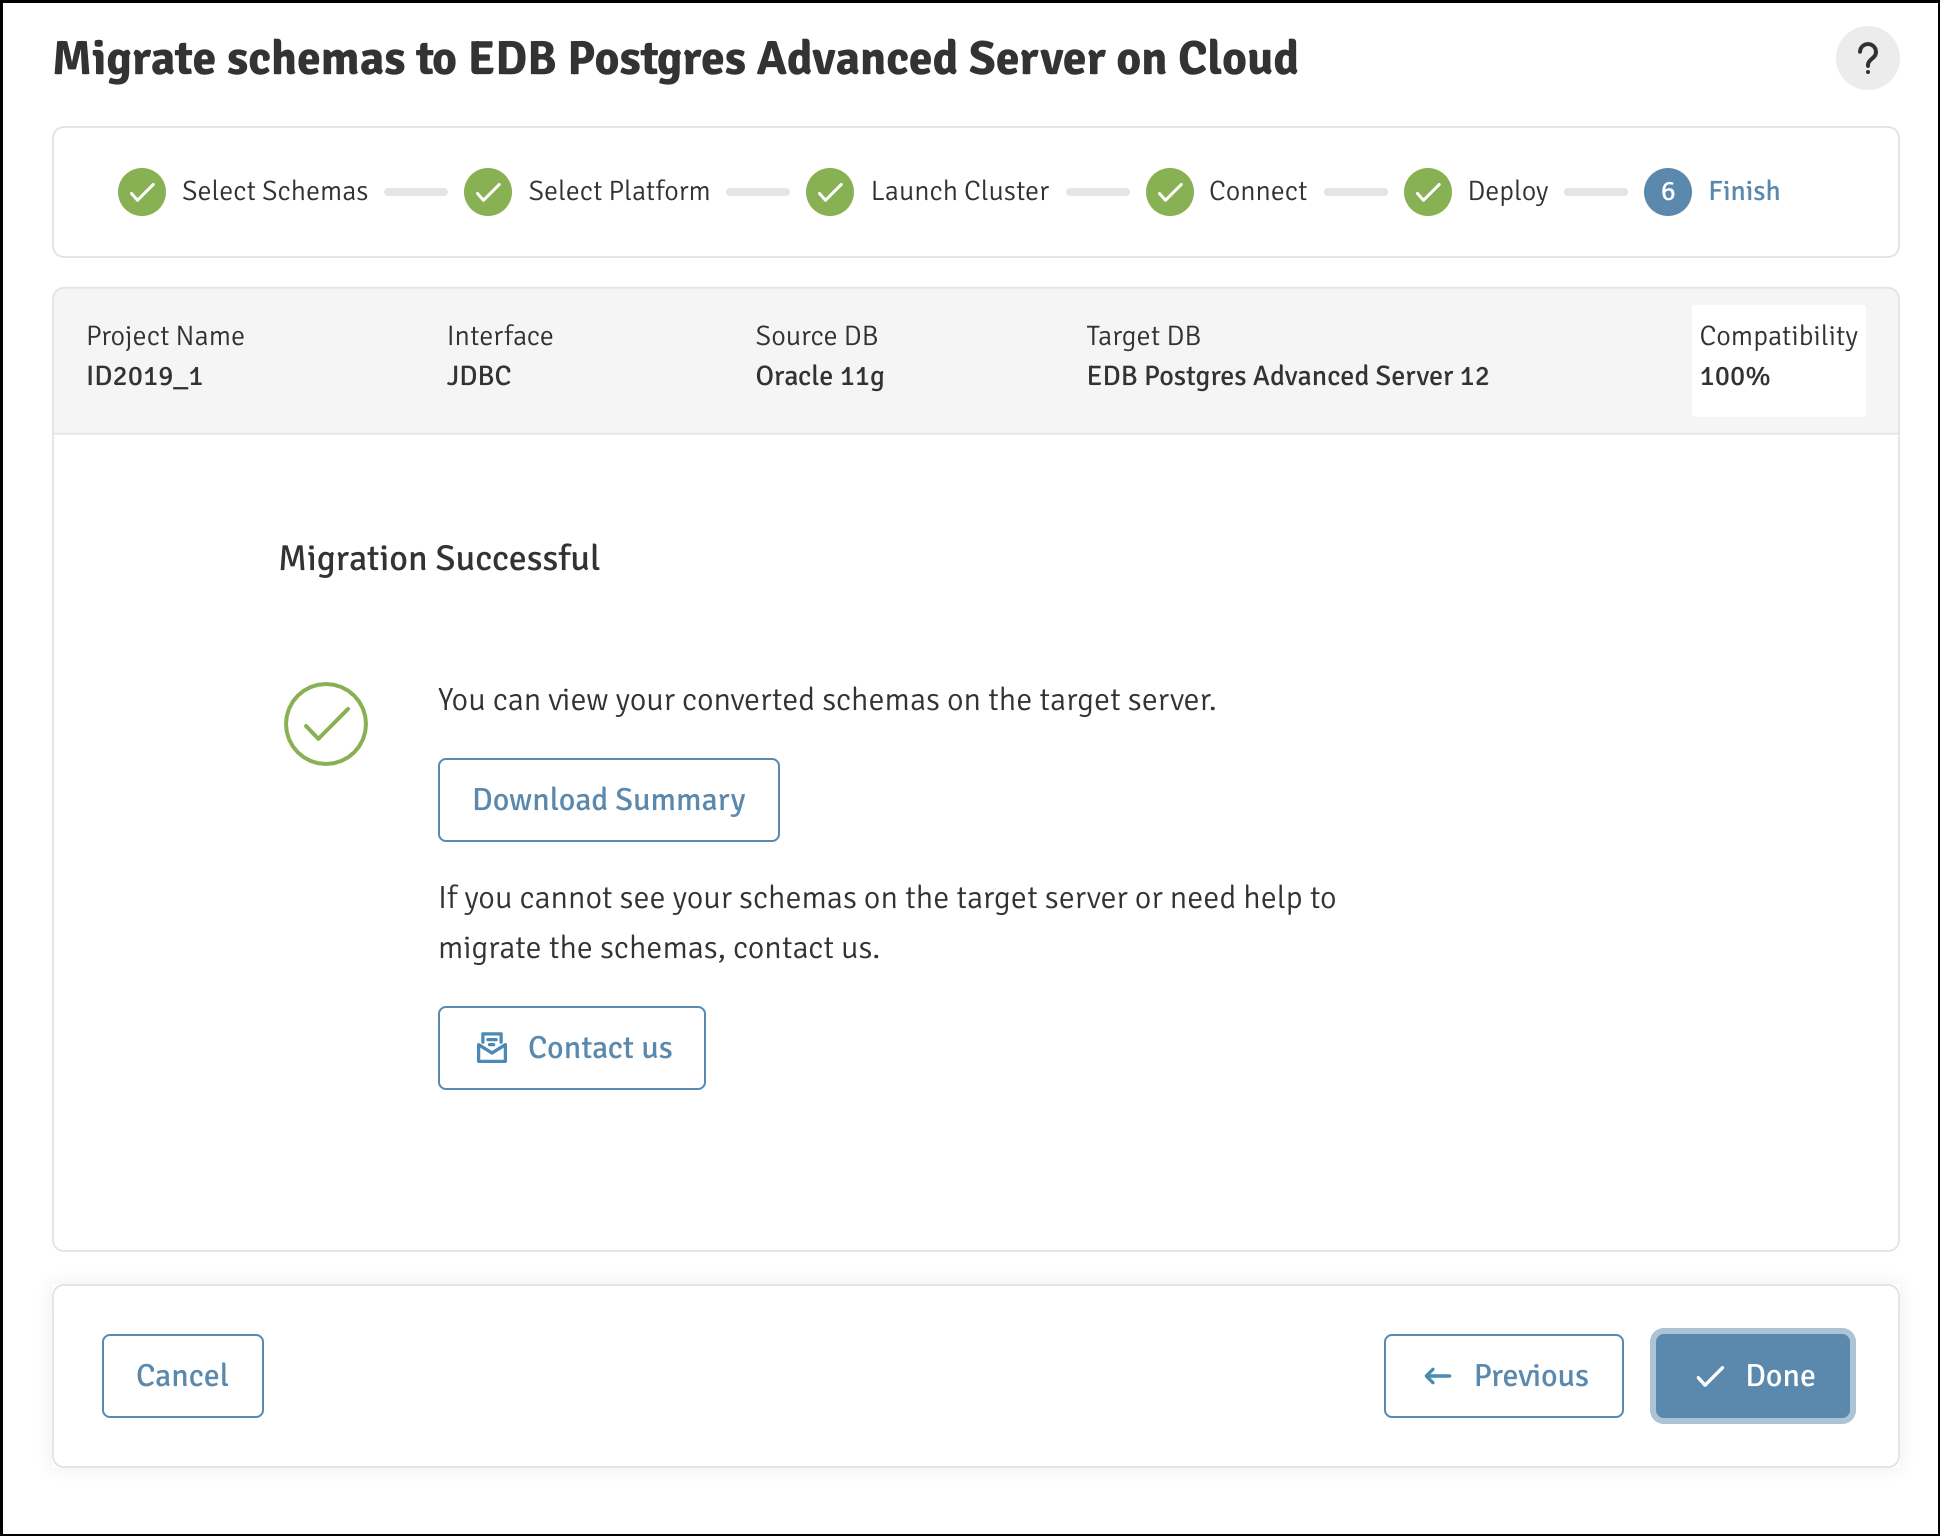Click the Deploy step green checkmark
The image size is (1940, 1536).
click(x=1428, y=192)
